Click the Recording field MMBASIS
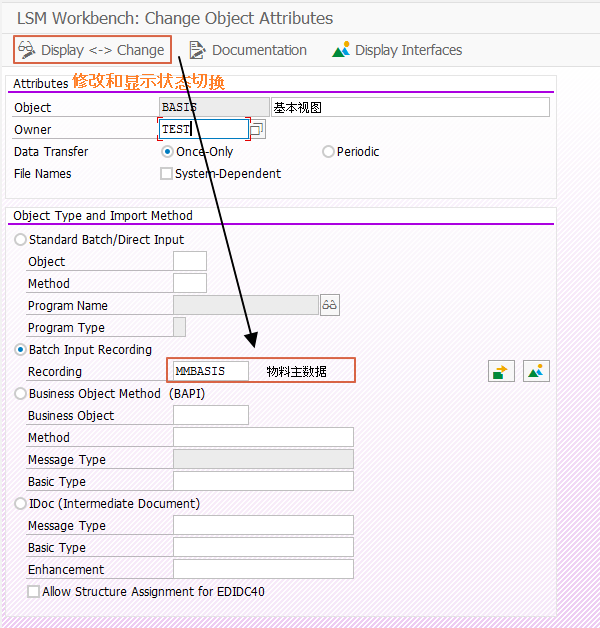Viewport: 600px width, 628px height. coord(211,371)
